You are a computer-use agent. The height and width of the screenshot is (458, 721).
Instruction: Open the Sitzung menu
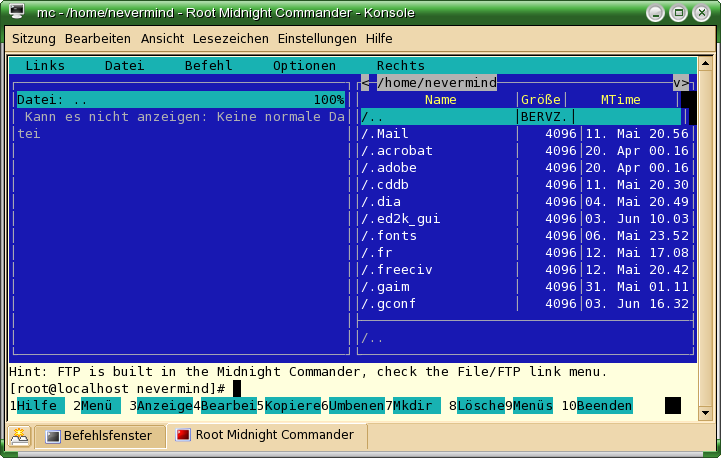click(x=34, y=39)
